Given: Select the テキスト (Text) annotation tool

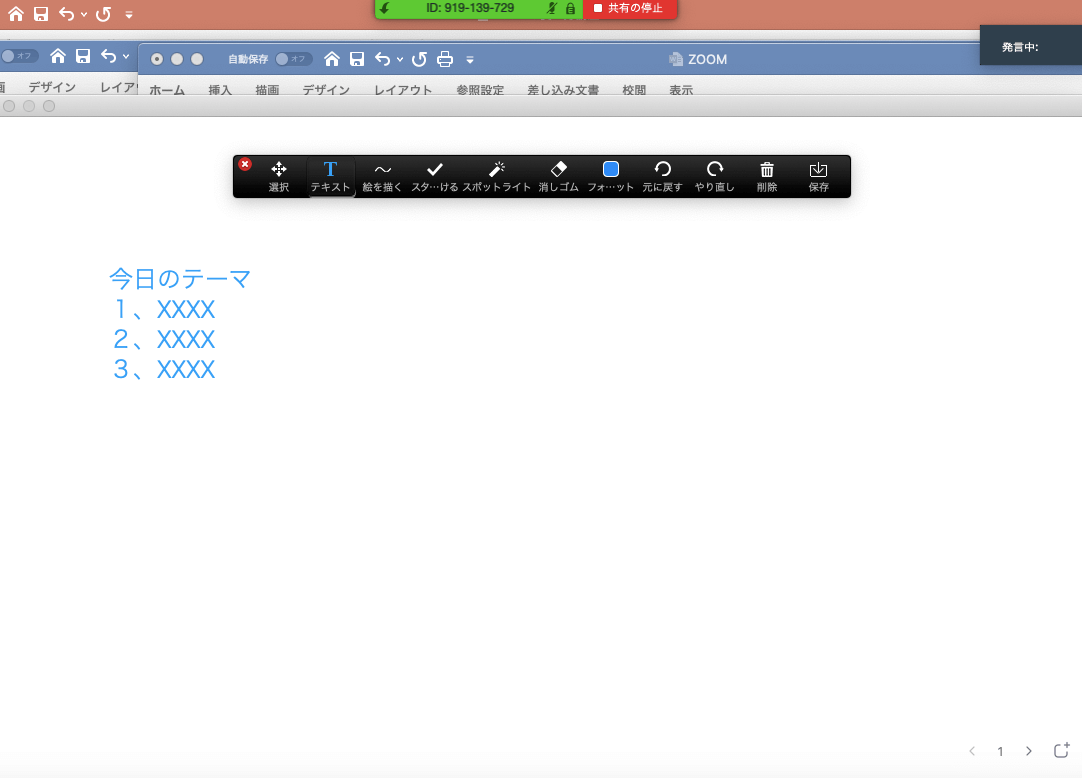Looking at the screenshot, I should [330, 176].
